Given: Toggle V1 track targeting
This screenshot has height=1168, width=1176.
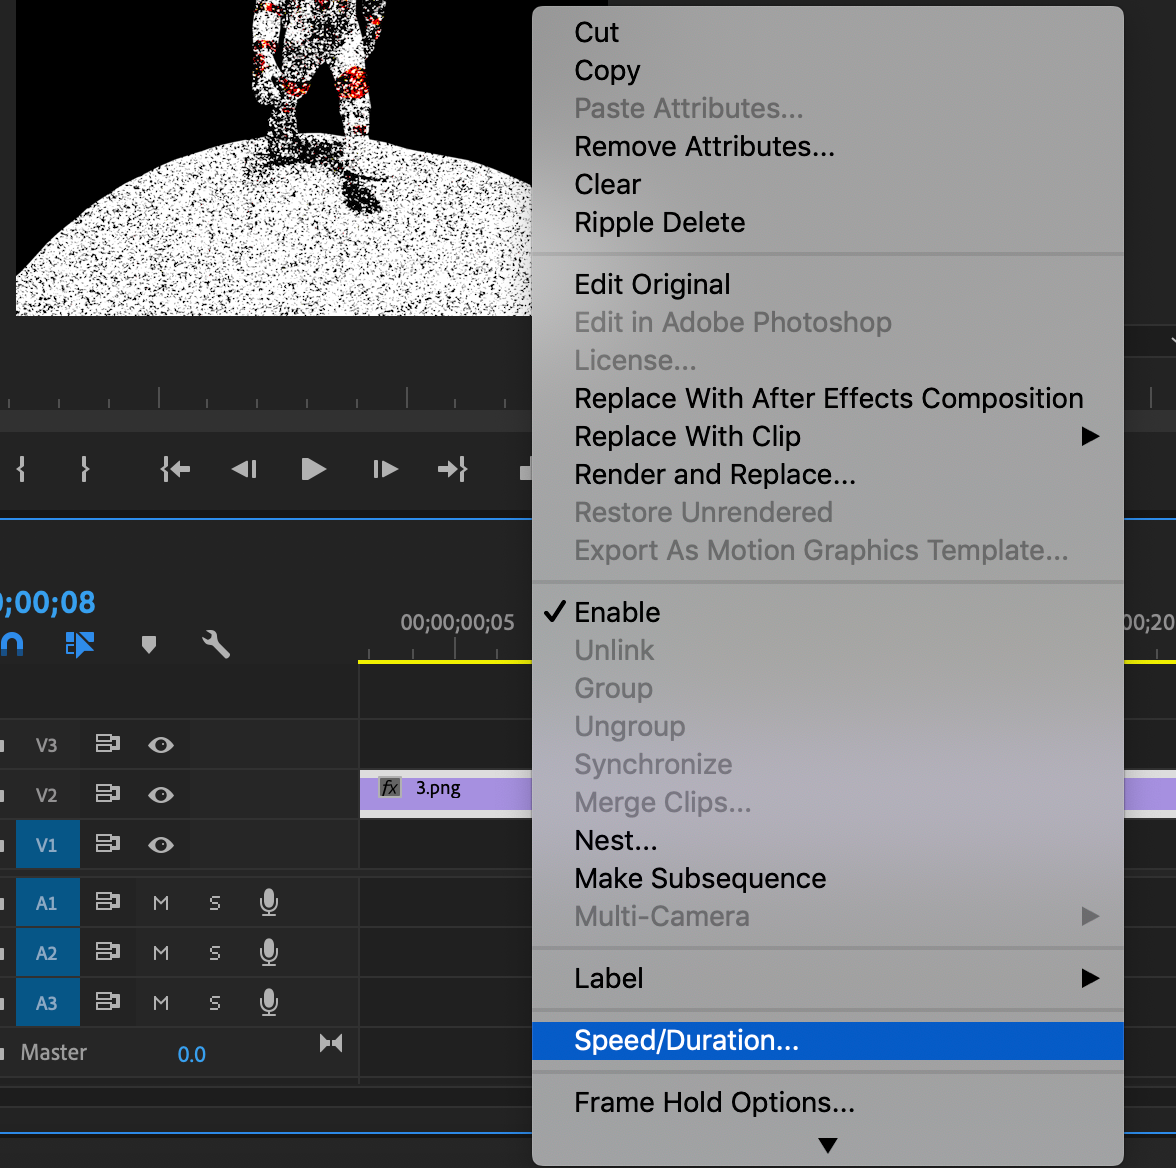Looking at the screenshot, I should (x=47, y=845).
